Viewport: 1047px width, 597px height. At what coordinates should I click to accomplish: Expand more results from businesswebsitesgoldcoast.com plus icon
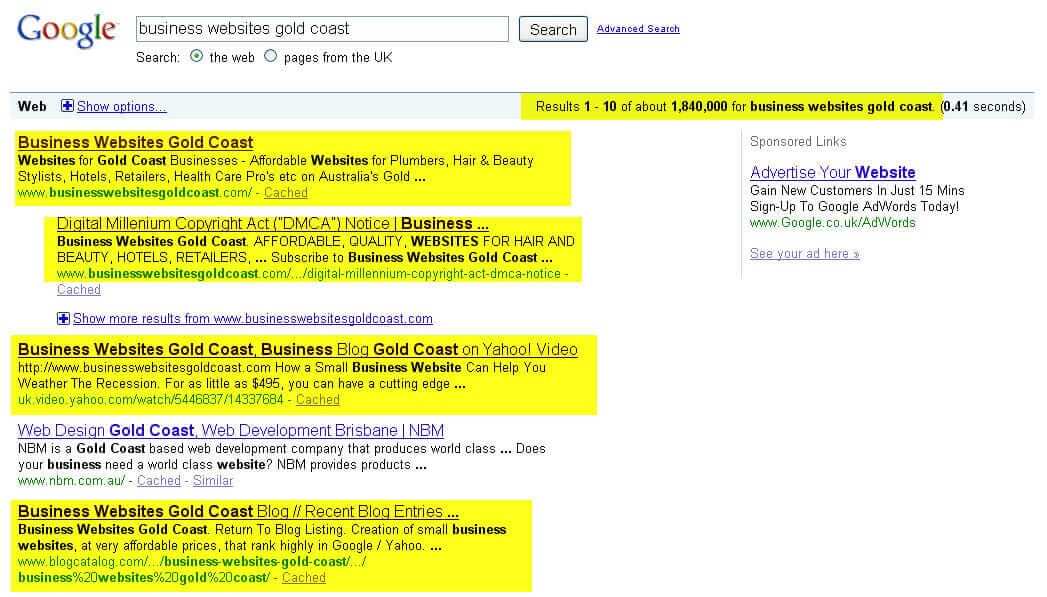pyautogui.click(x=63, y=319)
